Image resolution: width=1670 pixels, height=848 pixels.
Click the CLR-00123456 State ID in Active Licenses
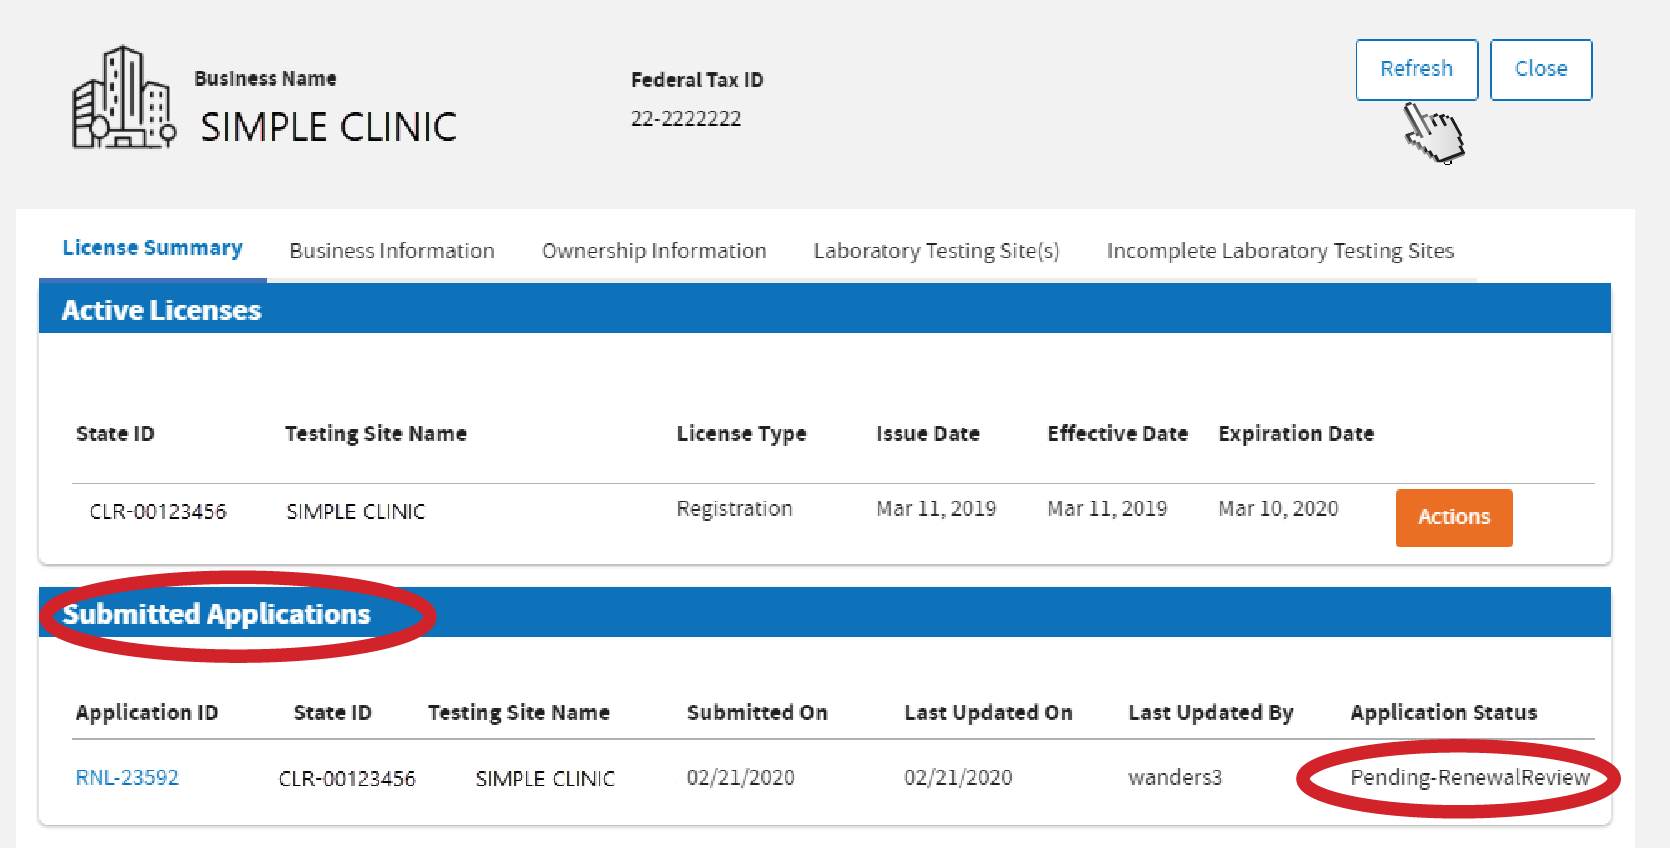pos(158,512)
